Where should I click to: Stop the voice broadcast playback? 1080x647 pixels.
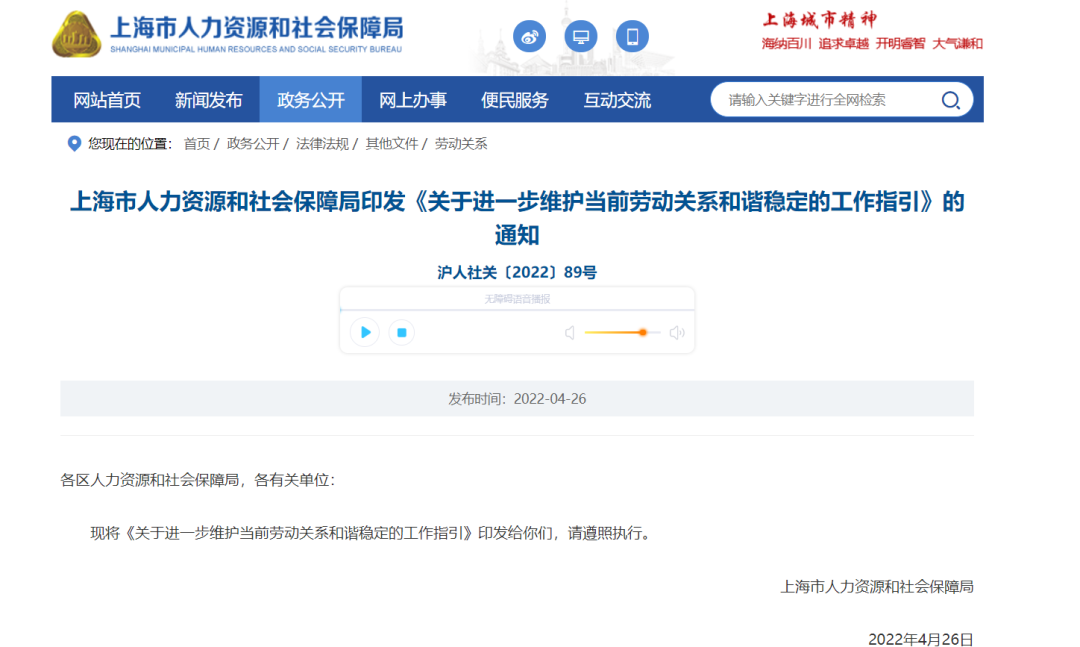401,332
